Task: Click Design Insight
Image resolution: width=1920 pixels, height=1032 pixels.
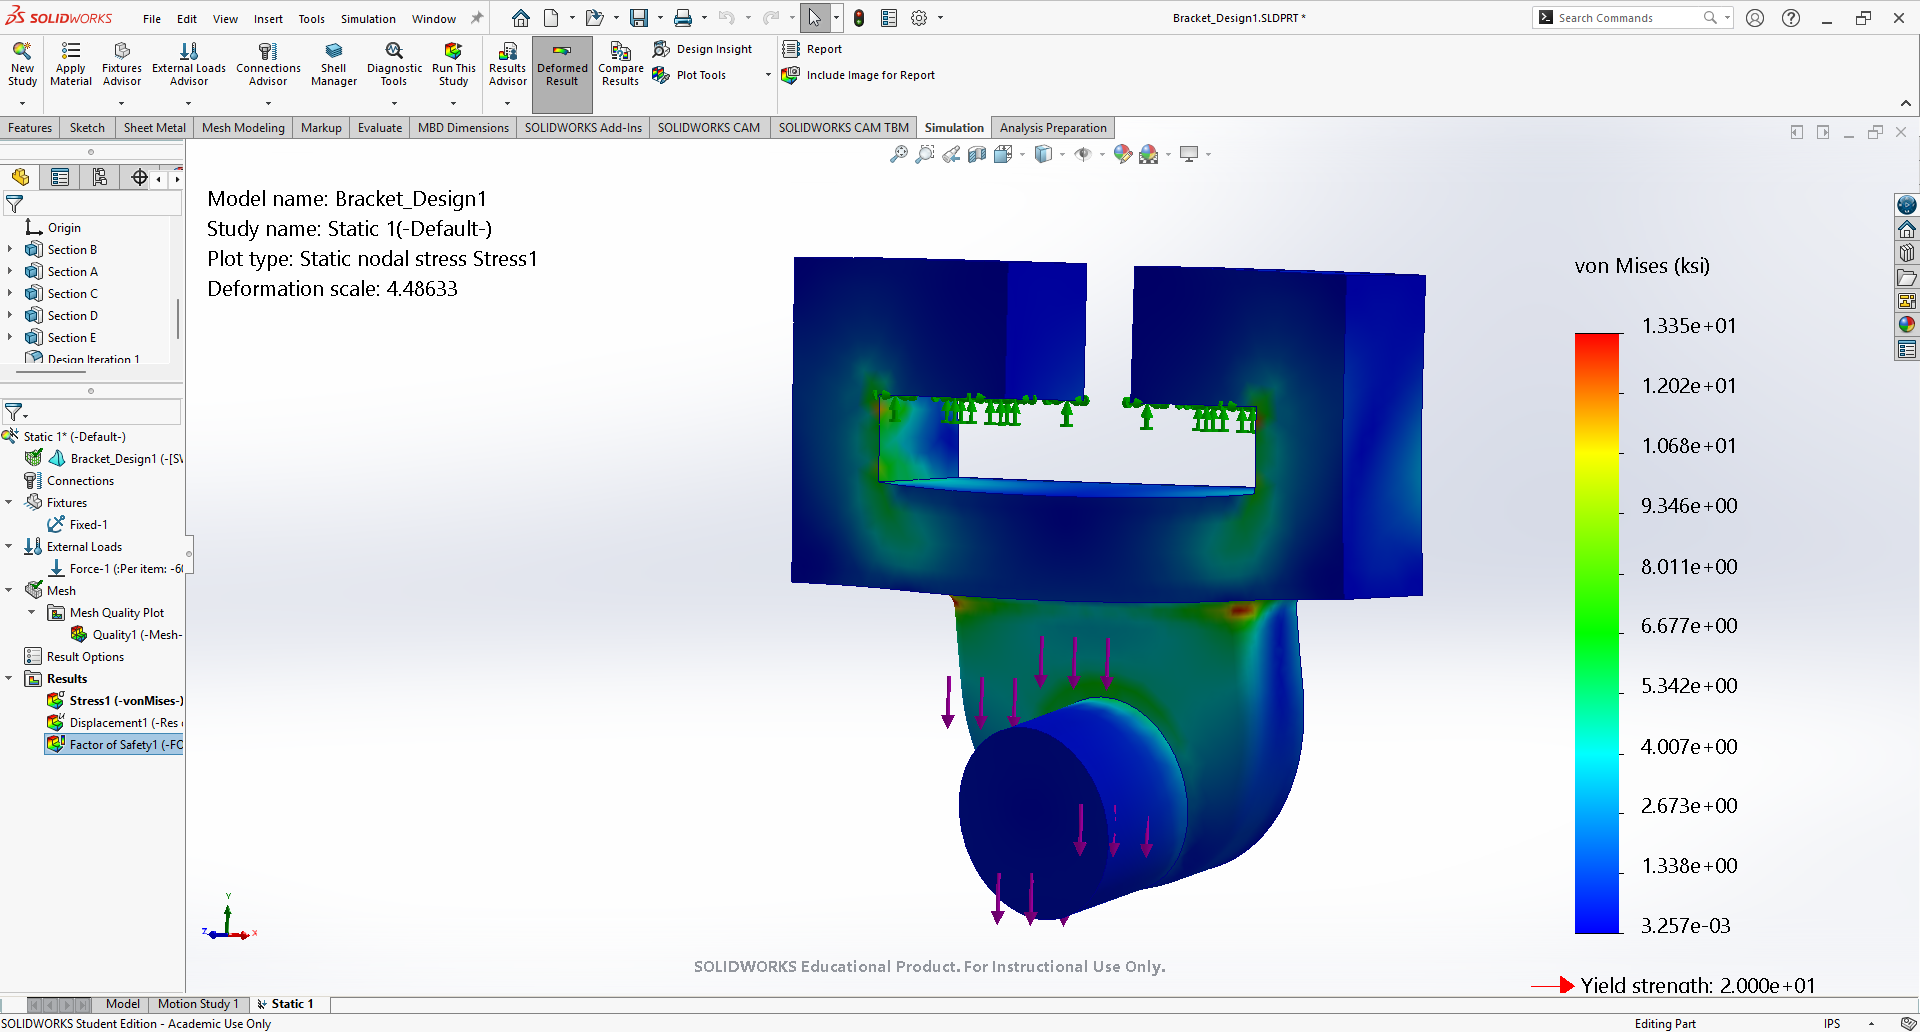Action: [x=702, y=49]
